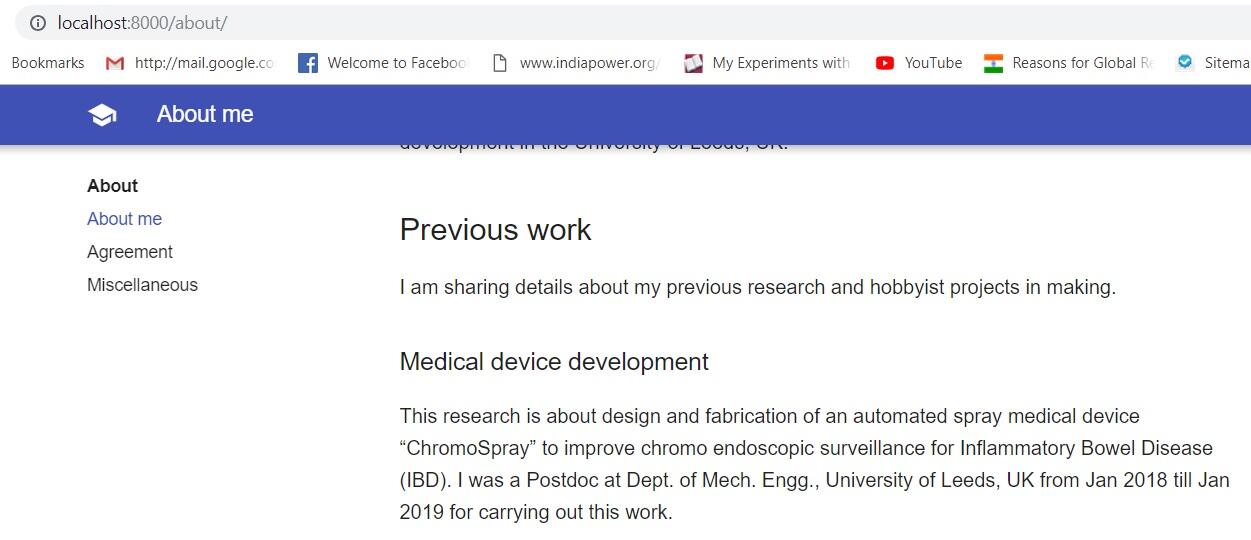
Task: Click the Sitemap bookmark checkmark icon
Action: coord(1185,63)
